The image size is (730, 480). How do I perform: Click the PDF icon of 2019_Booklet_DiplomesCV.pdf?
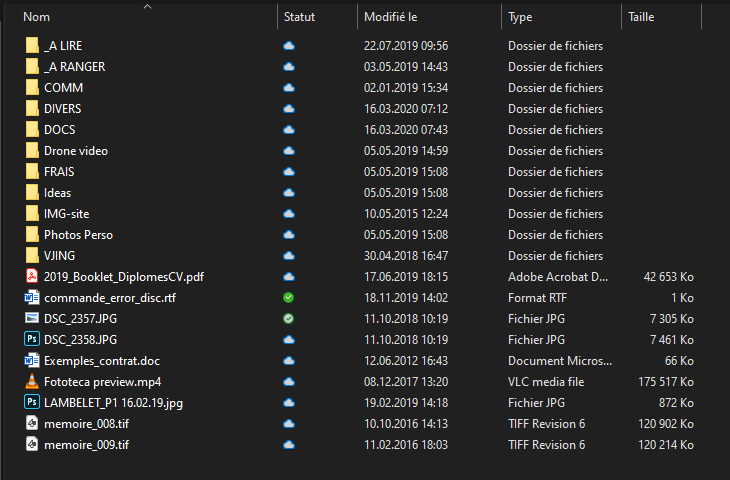(x=32, y=276)
